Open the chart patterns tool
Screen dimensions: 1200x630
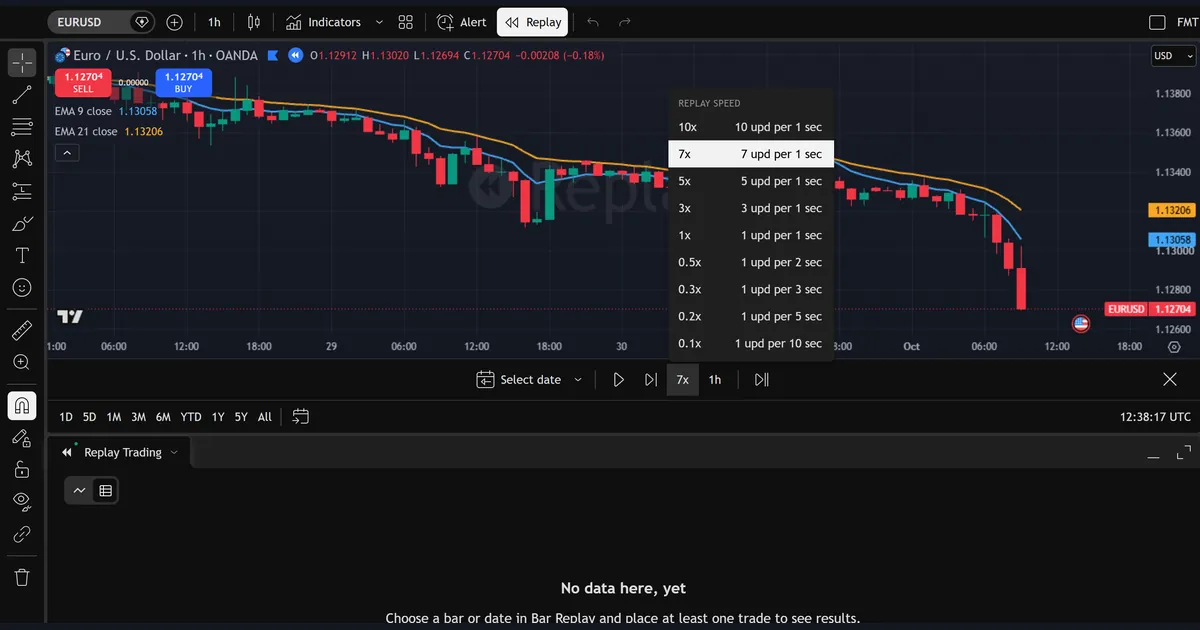coord(22,158)
